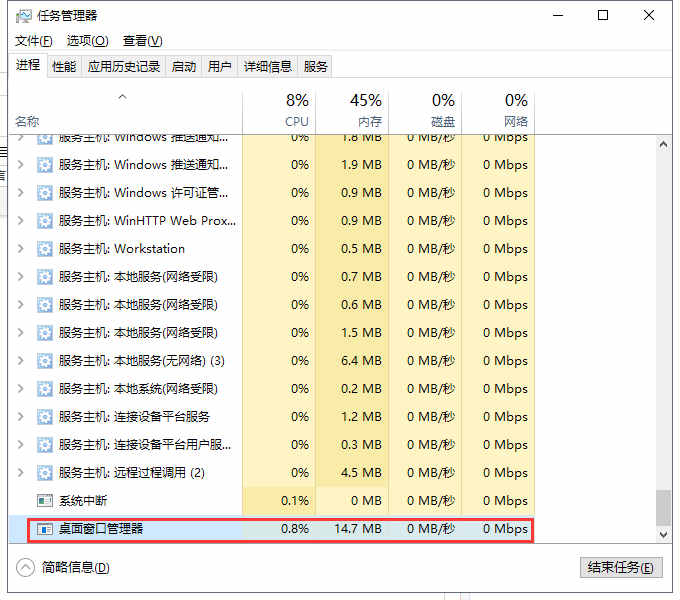Select the 桌面窗口管理器 process name

pos(101,529)
